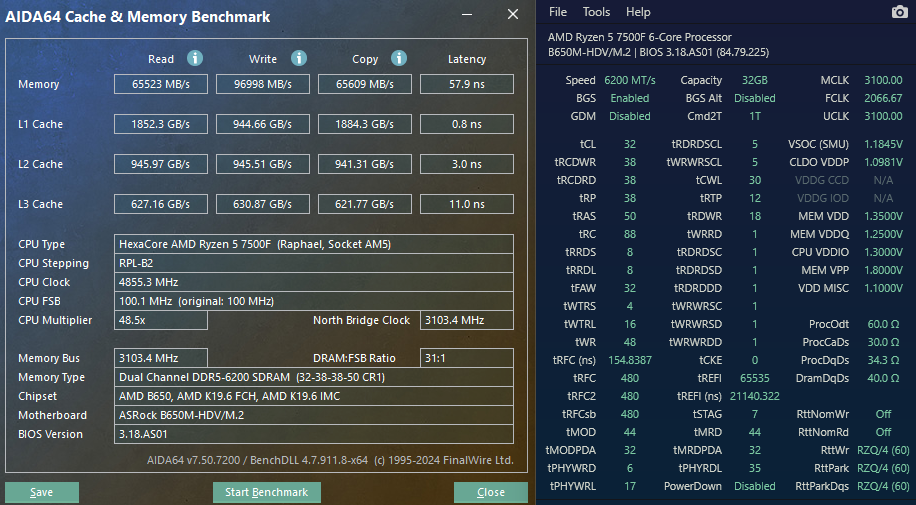Select L2 Cache Copy 941.31 GB/s
Image resolution: width=916 pixels, height=505 pixels.
coord(365,164)
